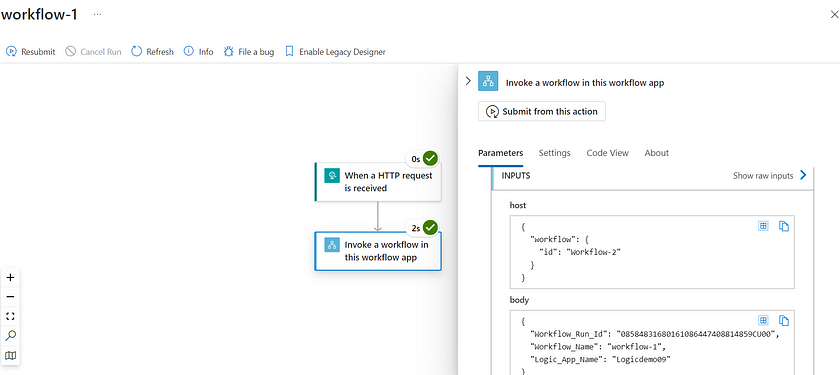Click the green success check on Invoke node
This screenshot has height=375, width=840.
(430, 228)
